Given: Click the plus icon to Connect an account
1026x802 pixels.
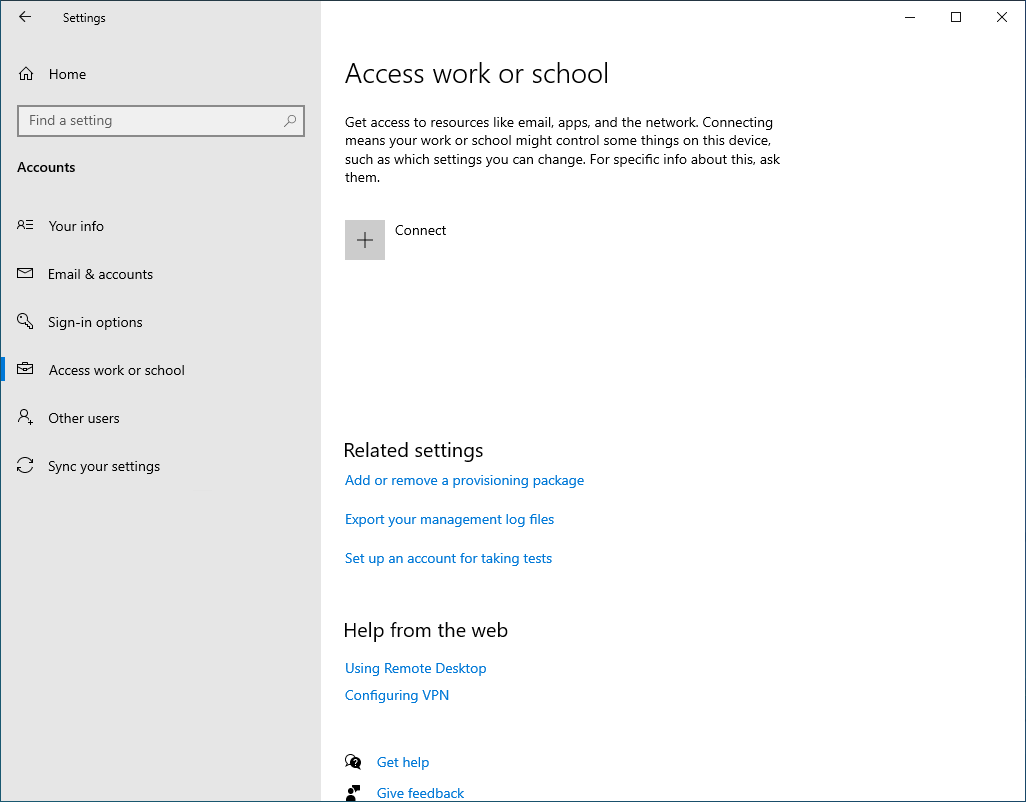Looking at the screenshot, I should (x=364, y=239).
